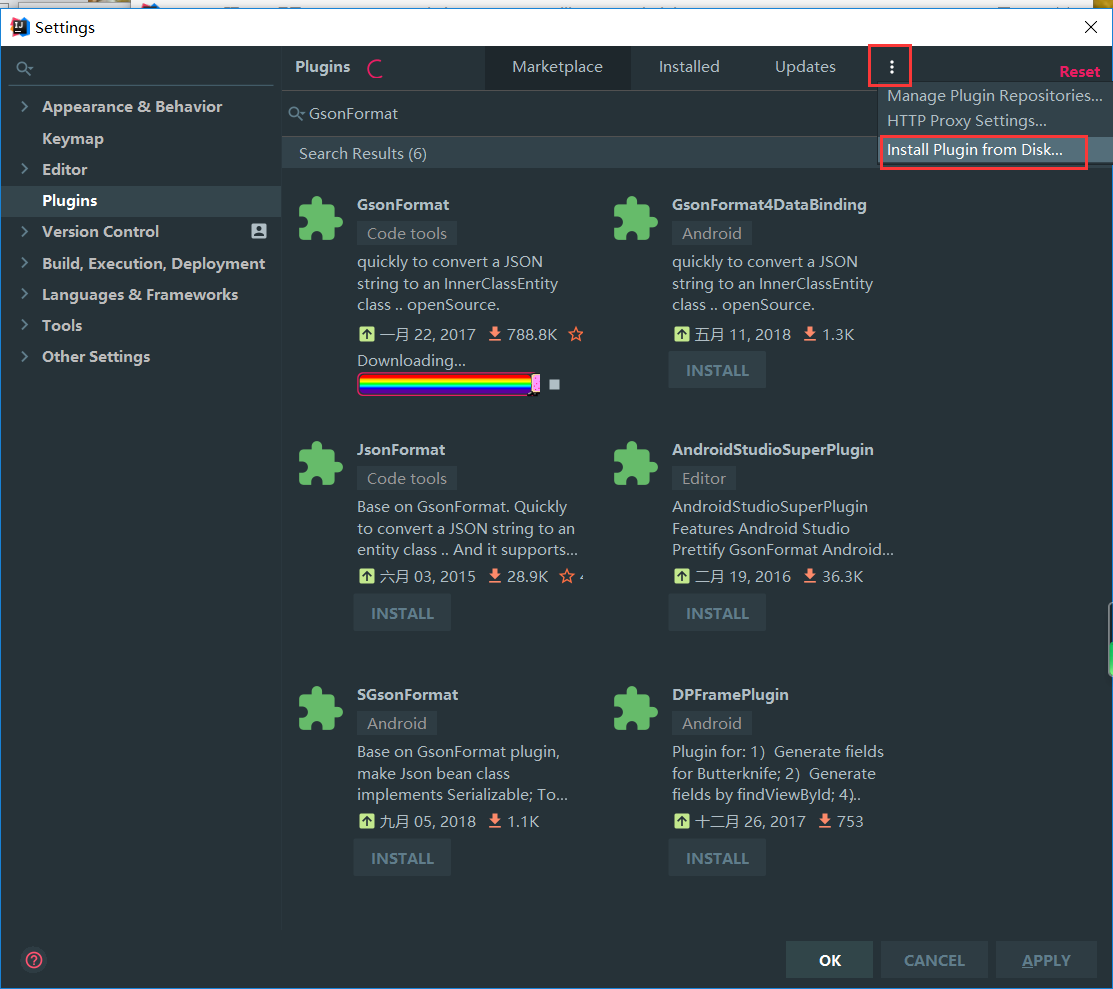This screenshot has width=1113, height=989.
Task: Click the JsonFormat plugin puzzle icon
Action: [320, 463]
